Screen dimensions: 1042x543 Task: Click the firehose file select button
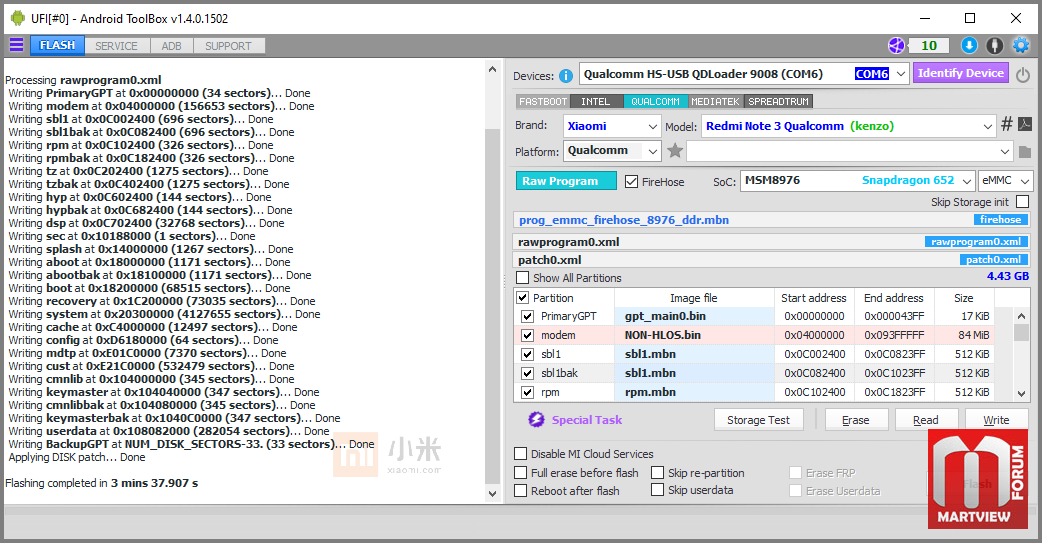click(1001, 219)
